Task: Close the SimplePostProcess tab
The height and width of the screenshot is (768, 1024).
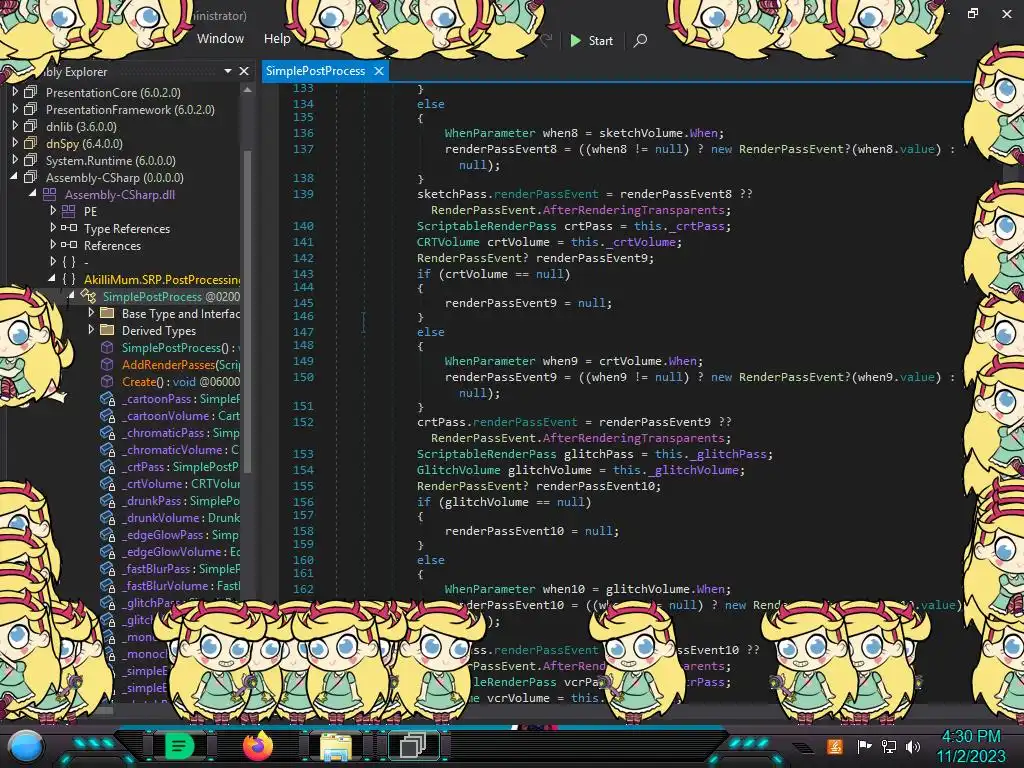Action: (379, 71)
